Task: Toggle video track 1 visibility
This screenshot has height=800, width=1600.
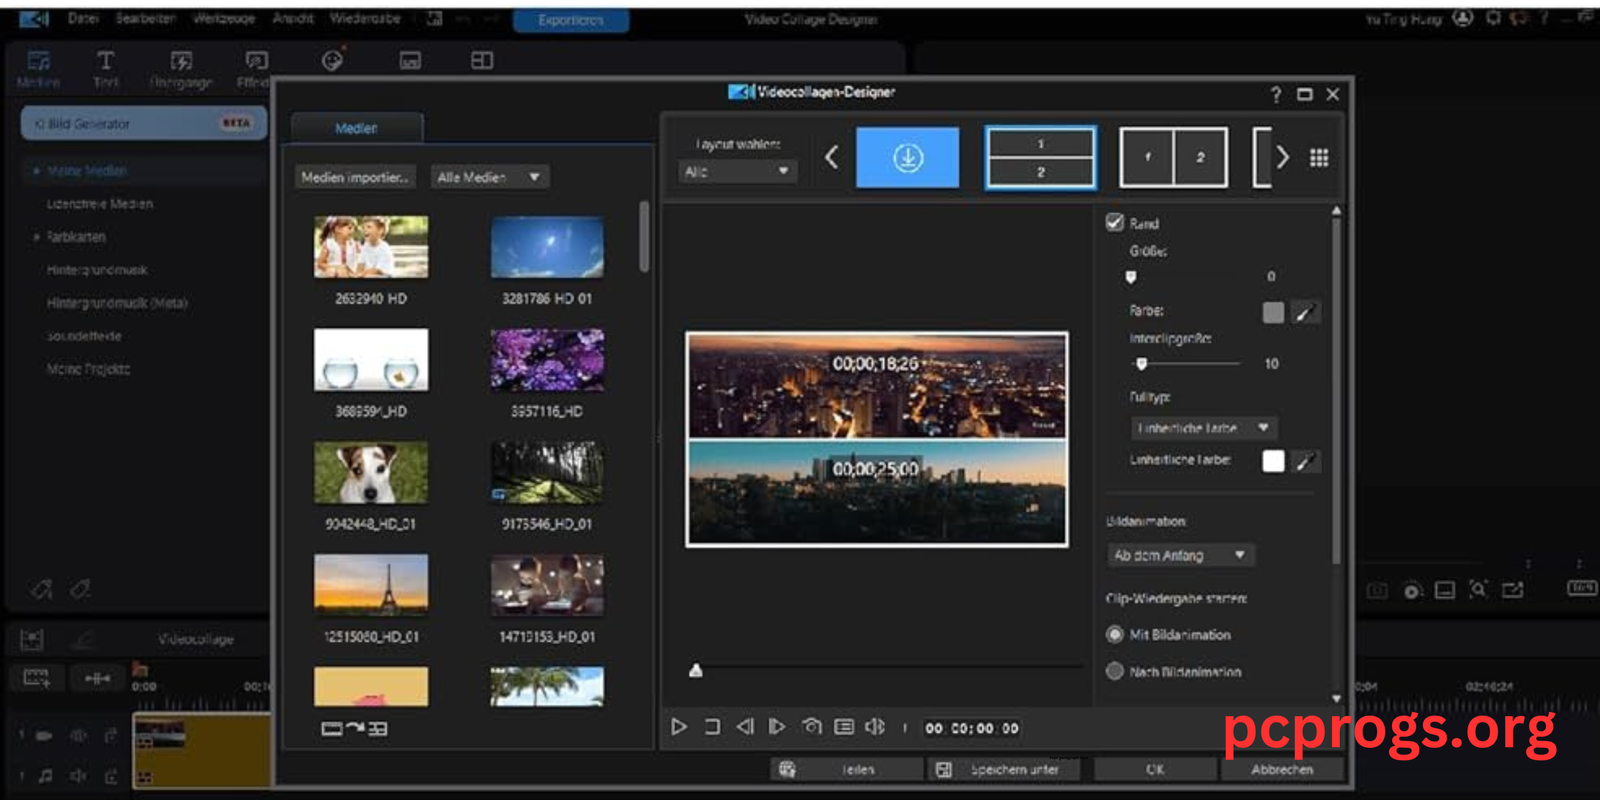Action: point(78,736)
